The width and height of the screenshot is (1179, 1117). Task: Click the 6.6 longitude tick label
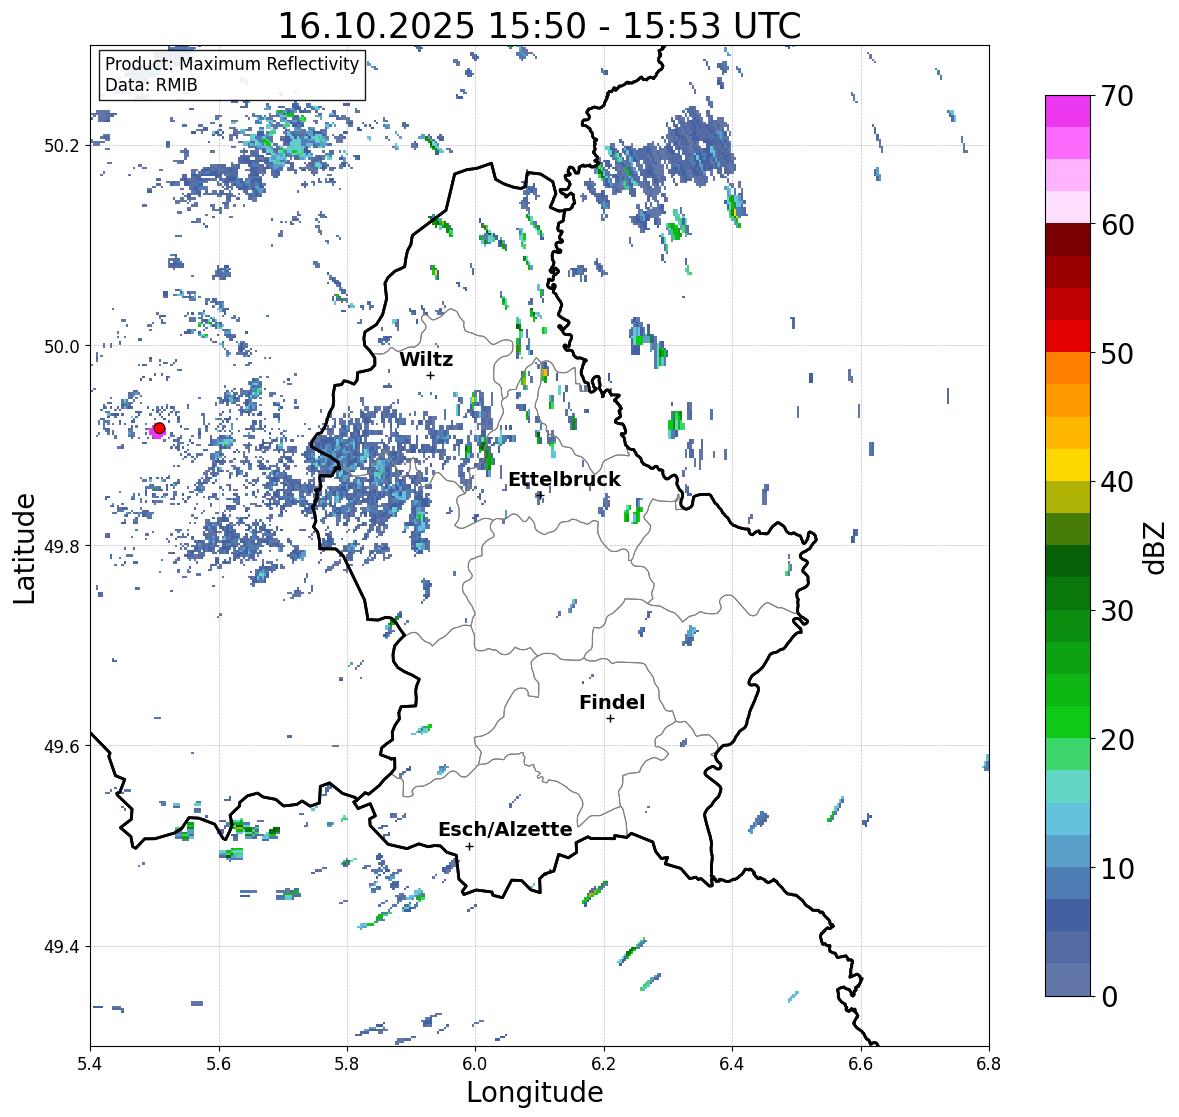[860, 1064]
